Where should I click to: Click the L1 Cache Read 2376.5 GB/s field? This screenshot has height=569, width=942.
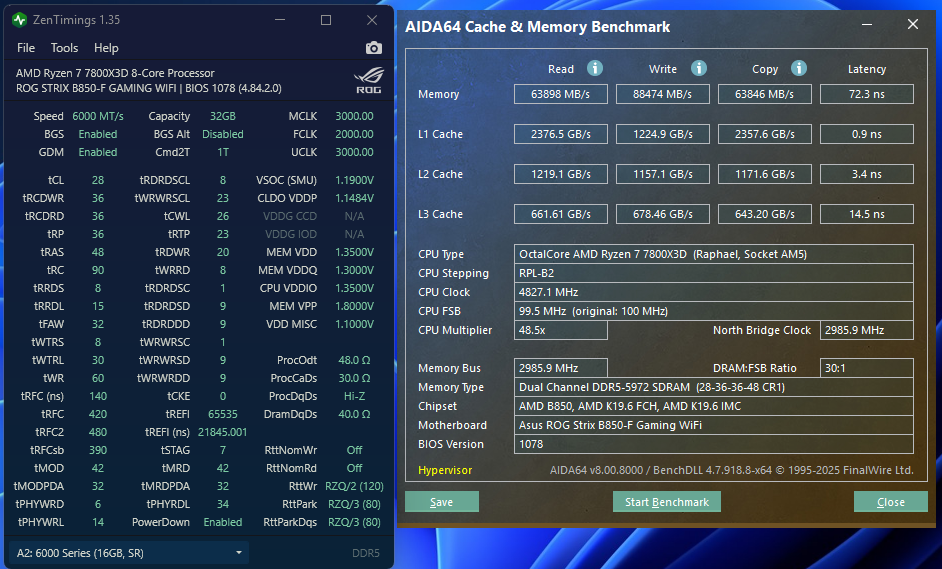click(x=561, y=134)
